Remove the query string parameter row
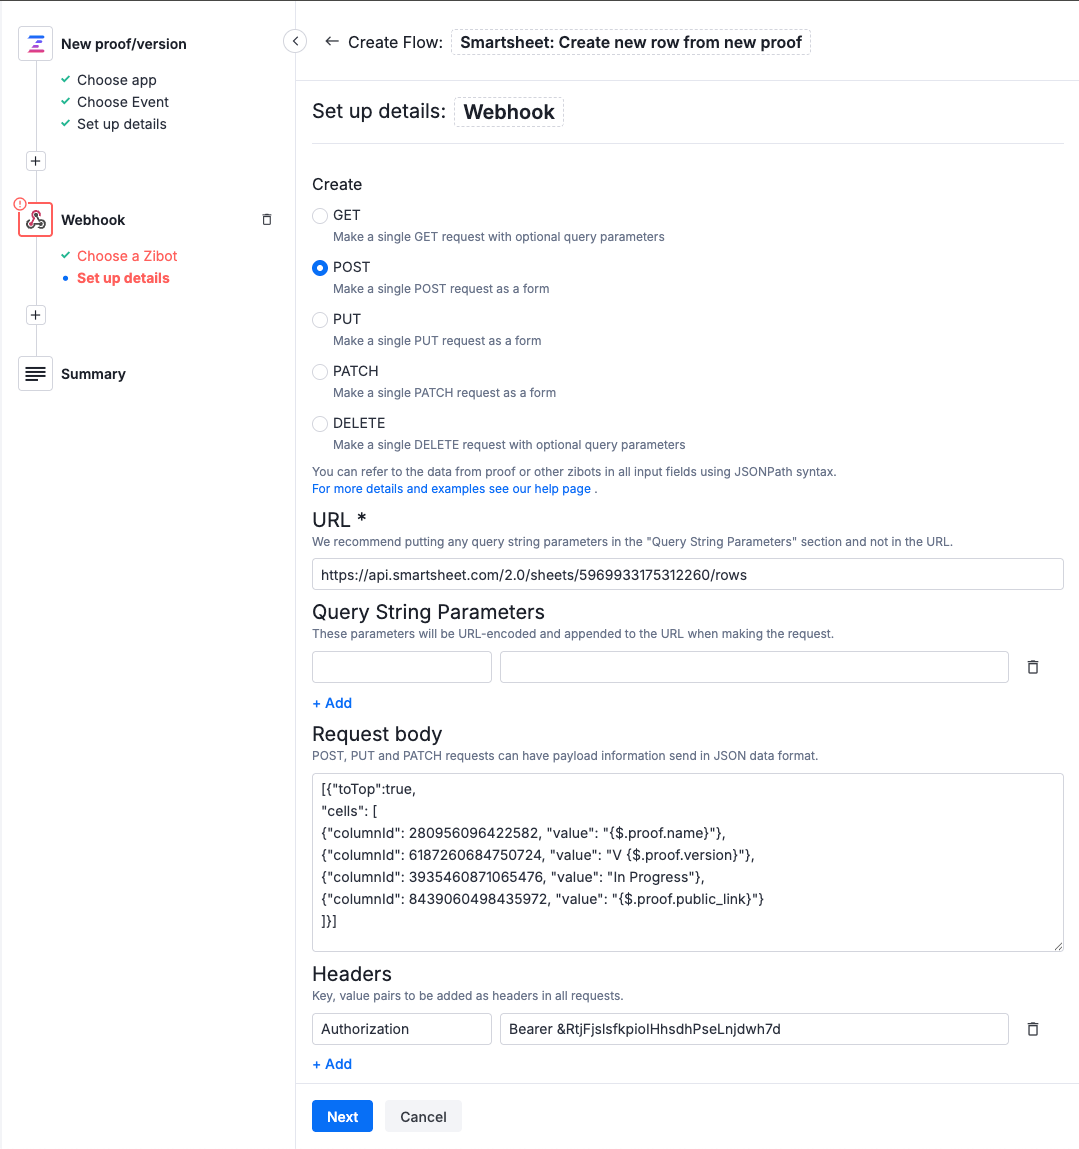Viewport: 1079px width, 1149px height. click(x=1033, y=667)
